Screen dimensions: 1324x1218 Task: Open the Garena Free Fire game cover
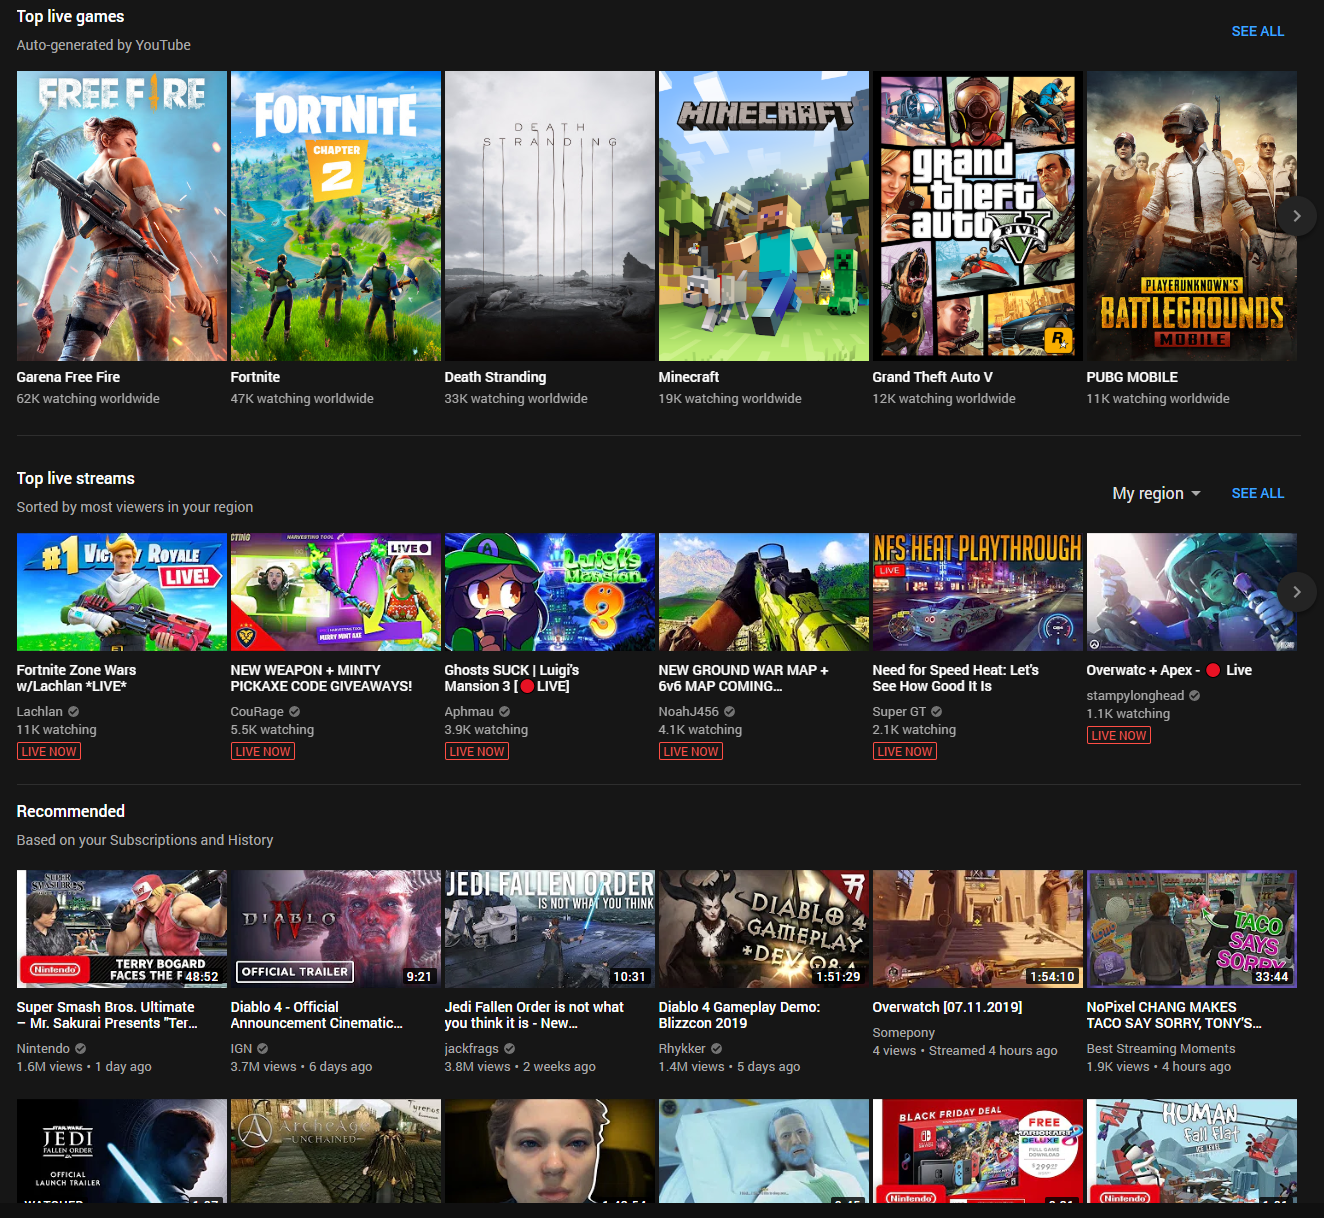point(122,216)
